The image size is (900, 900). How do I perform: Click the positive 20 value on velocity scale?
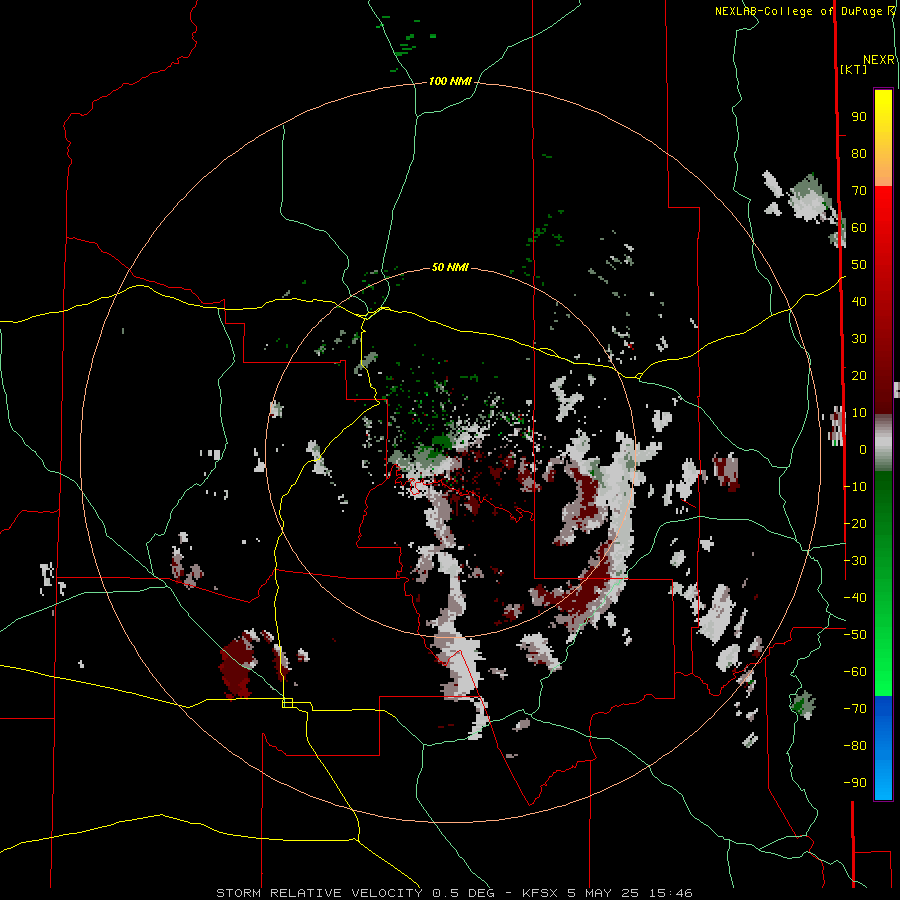pyautogui.click(x=859, y=375)
